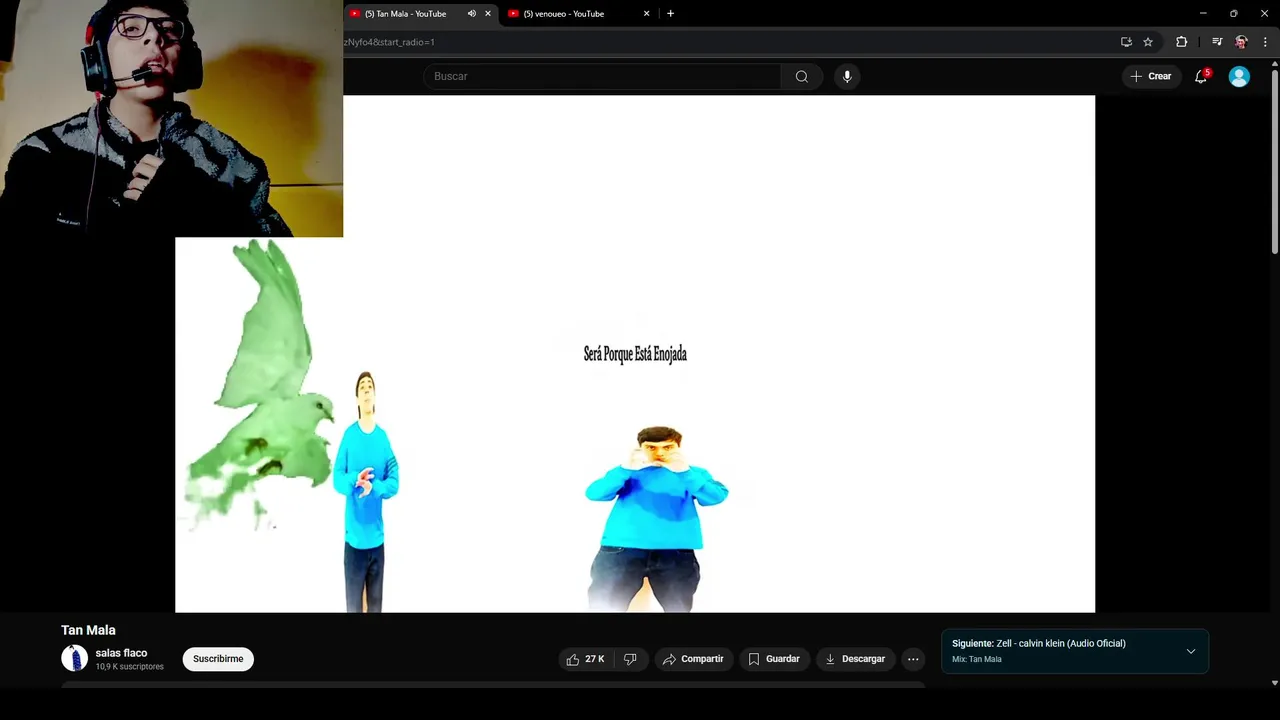Open the media controls music-note icon

1217,42
